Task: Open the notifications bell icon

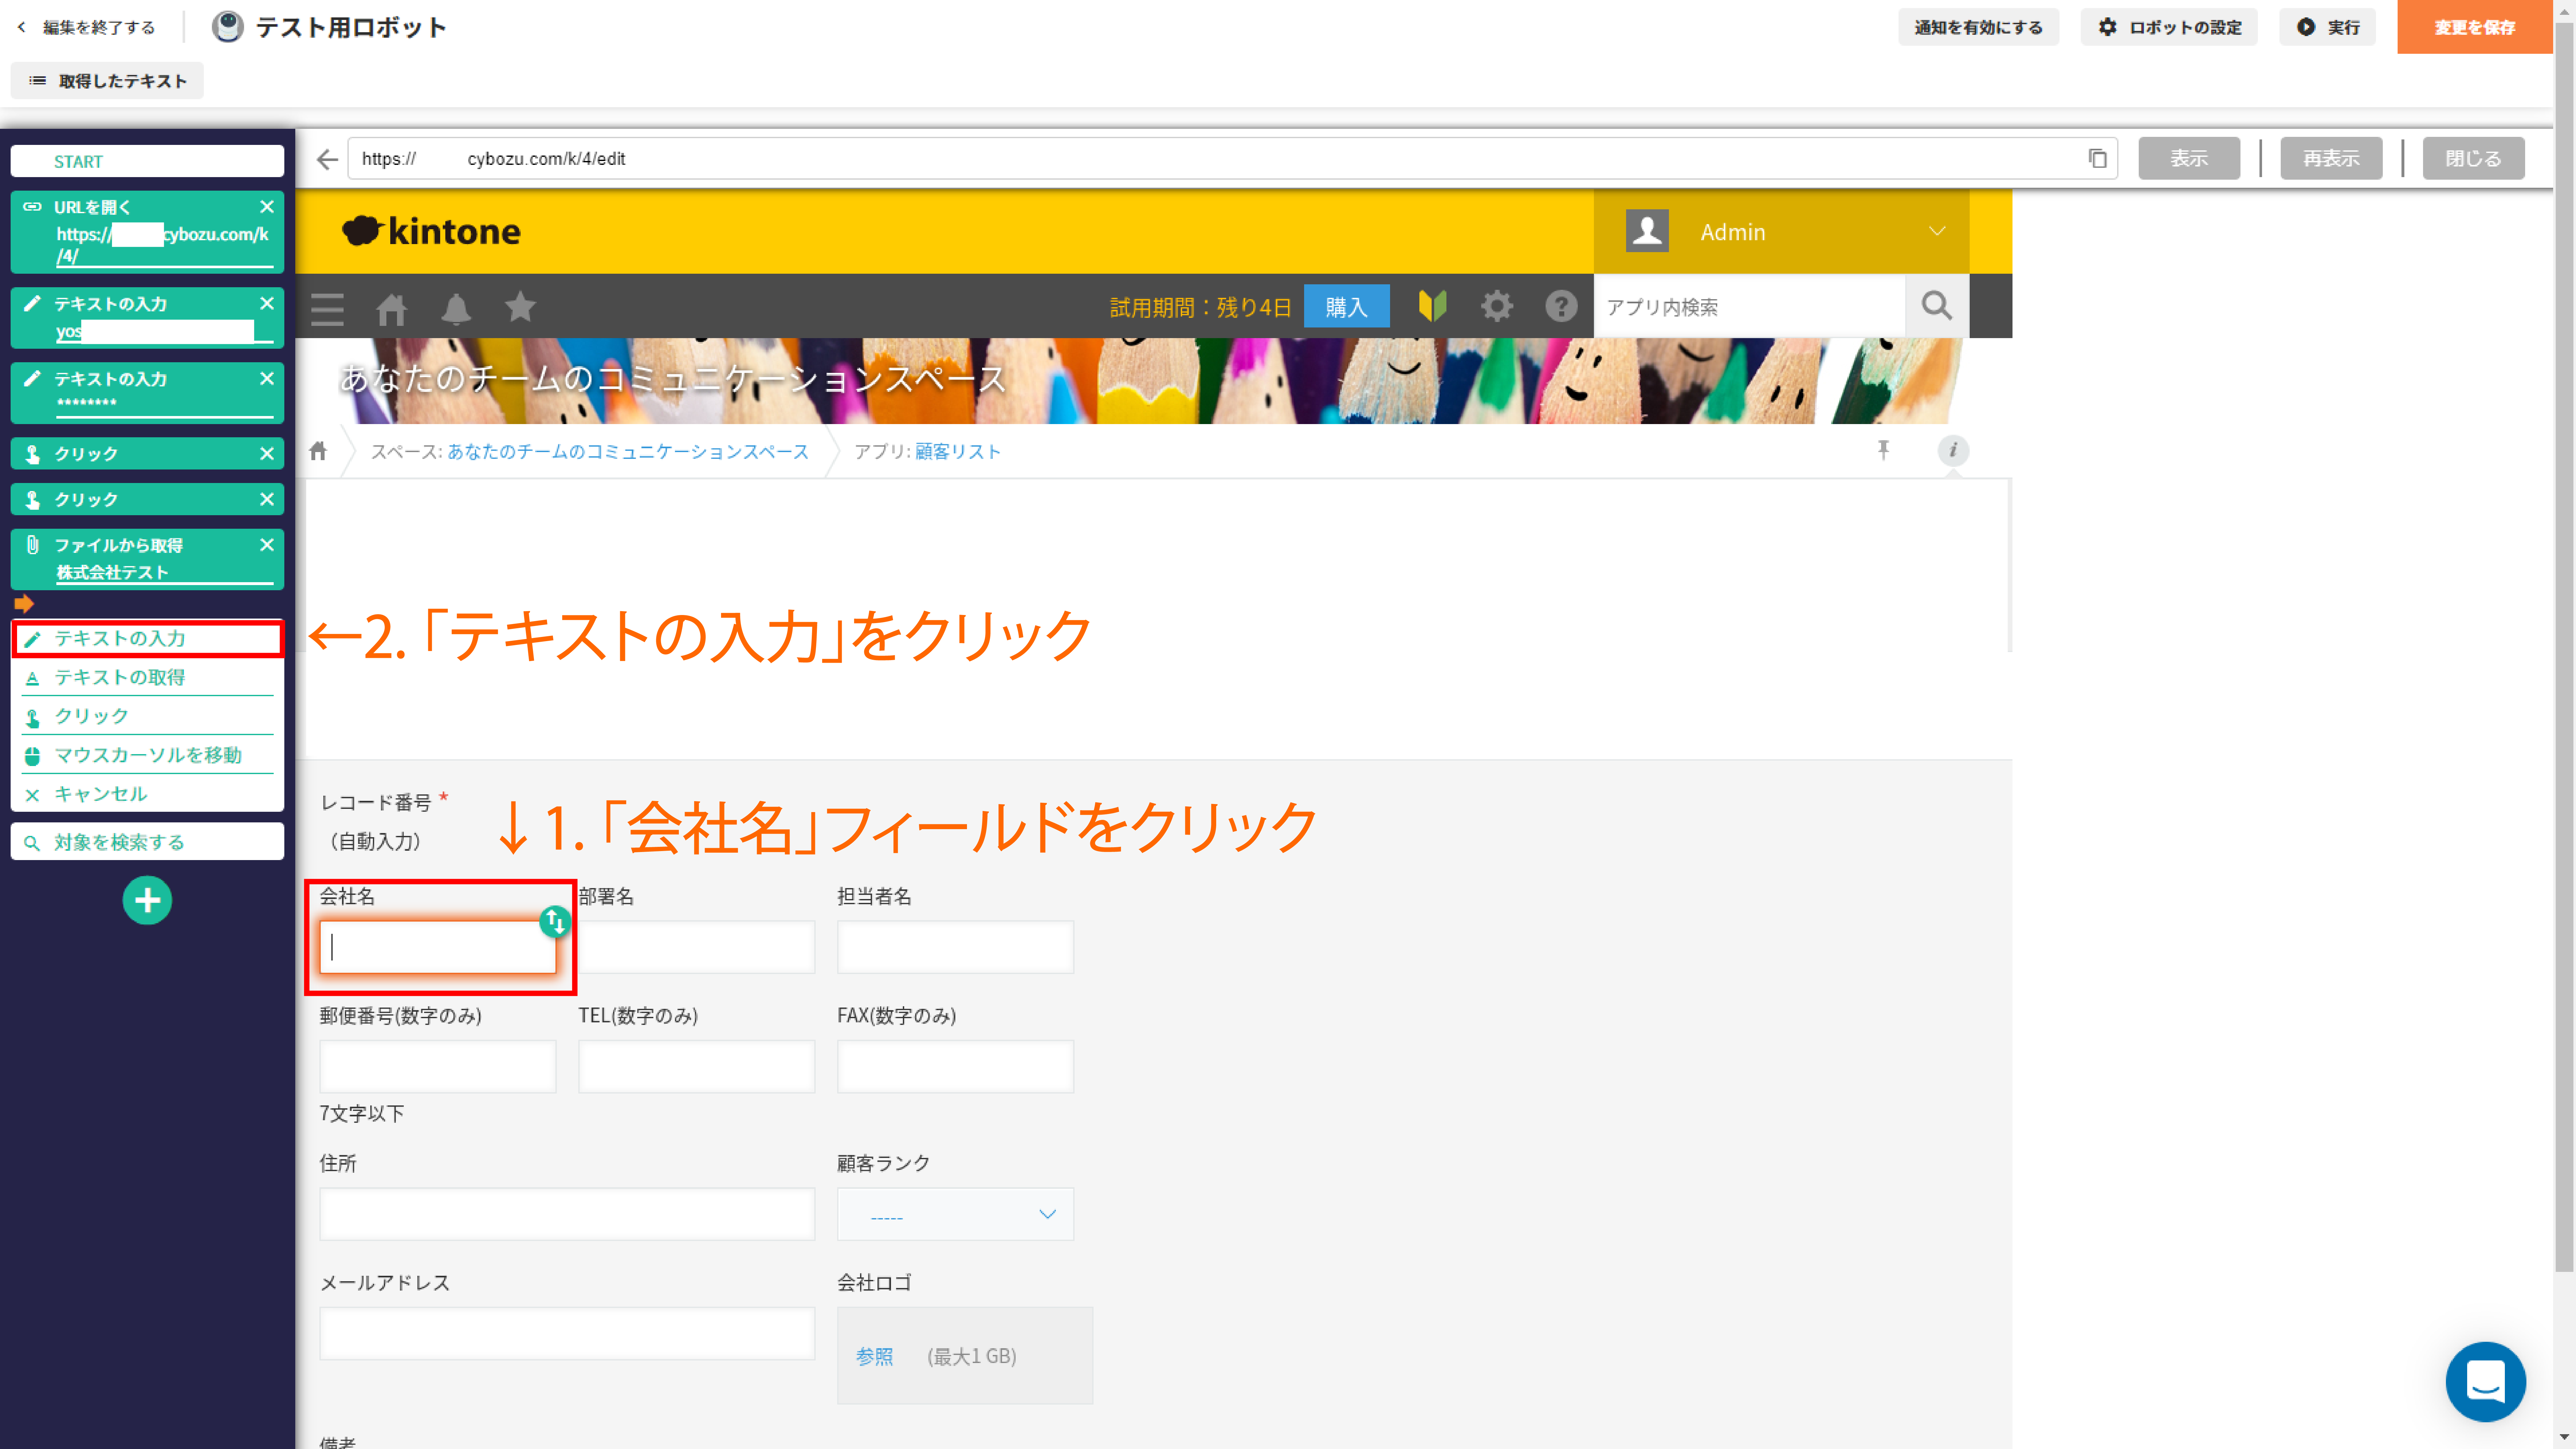Action: coord(456,309)
